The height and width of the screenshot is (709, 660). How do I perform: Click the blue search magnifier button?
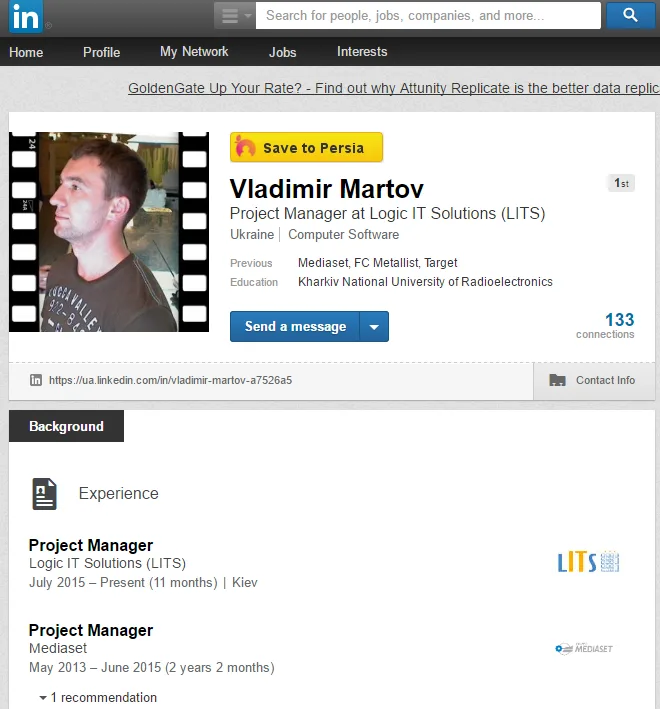pos(630,15)
